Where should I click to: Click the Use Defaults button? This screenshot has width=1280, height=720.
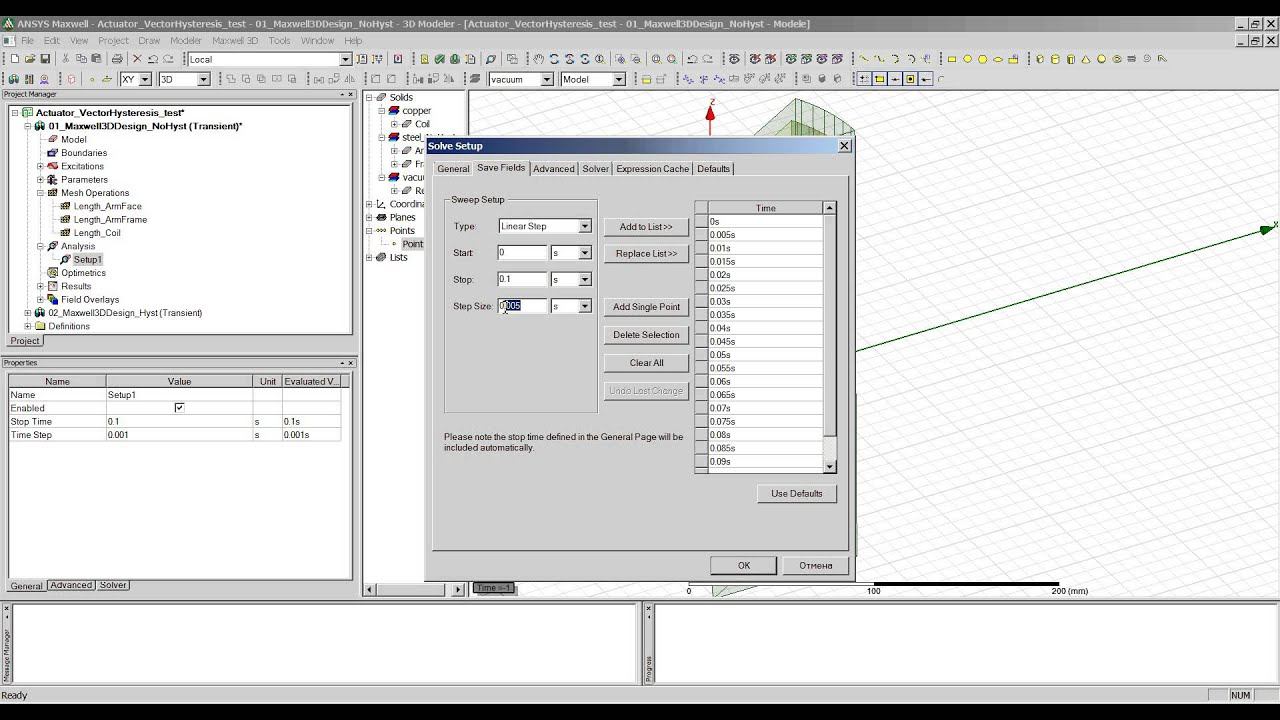[x=797, y=494]
